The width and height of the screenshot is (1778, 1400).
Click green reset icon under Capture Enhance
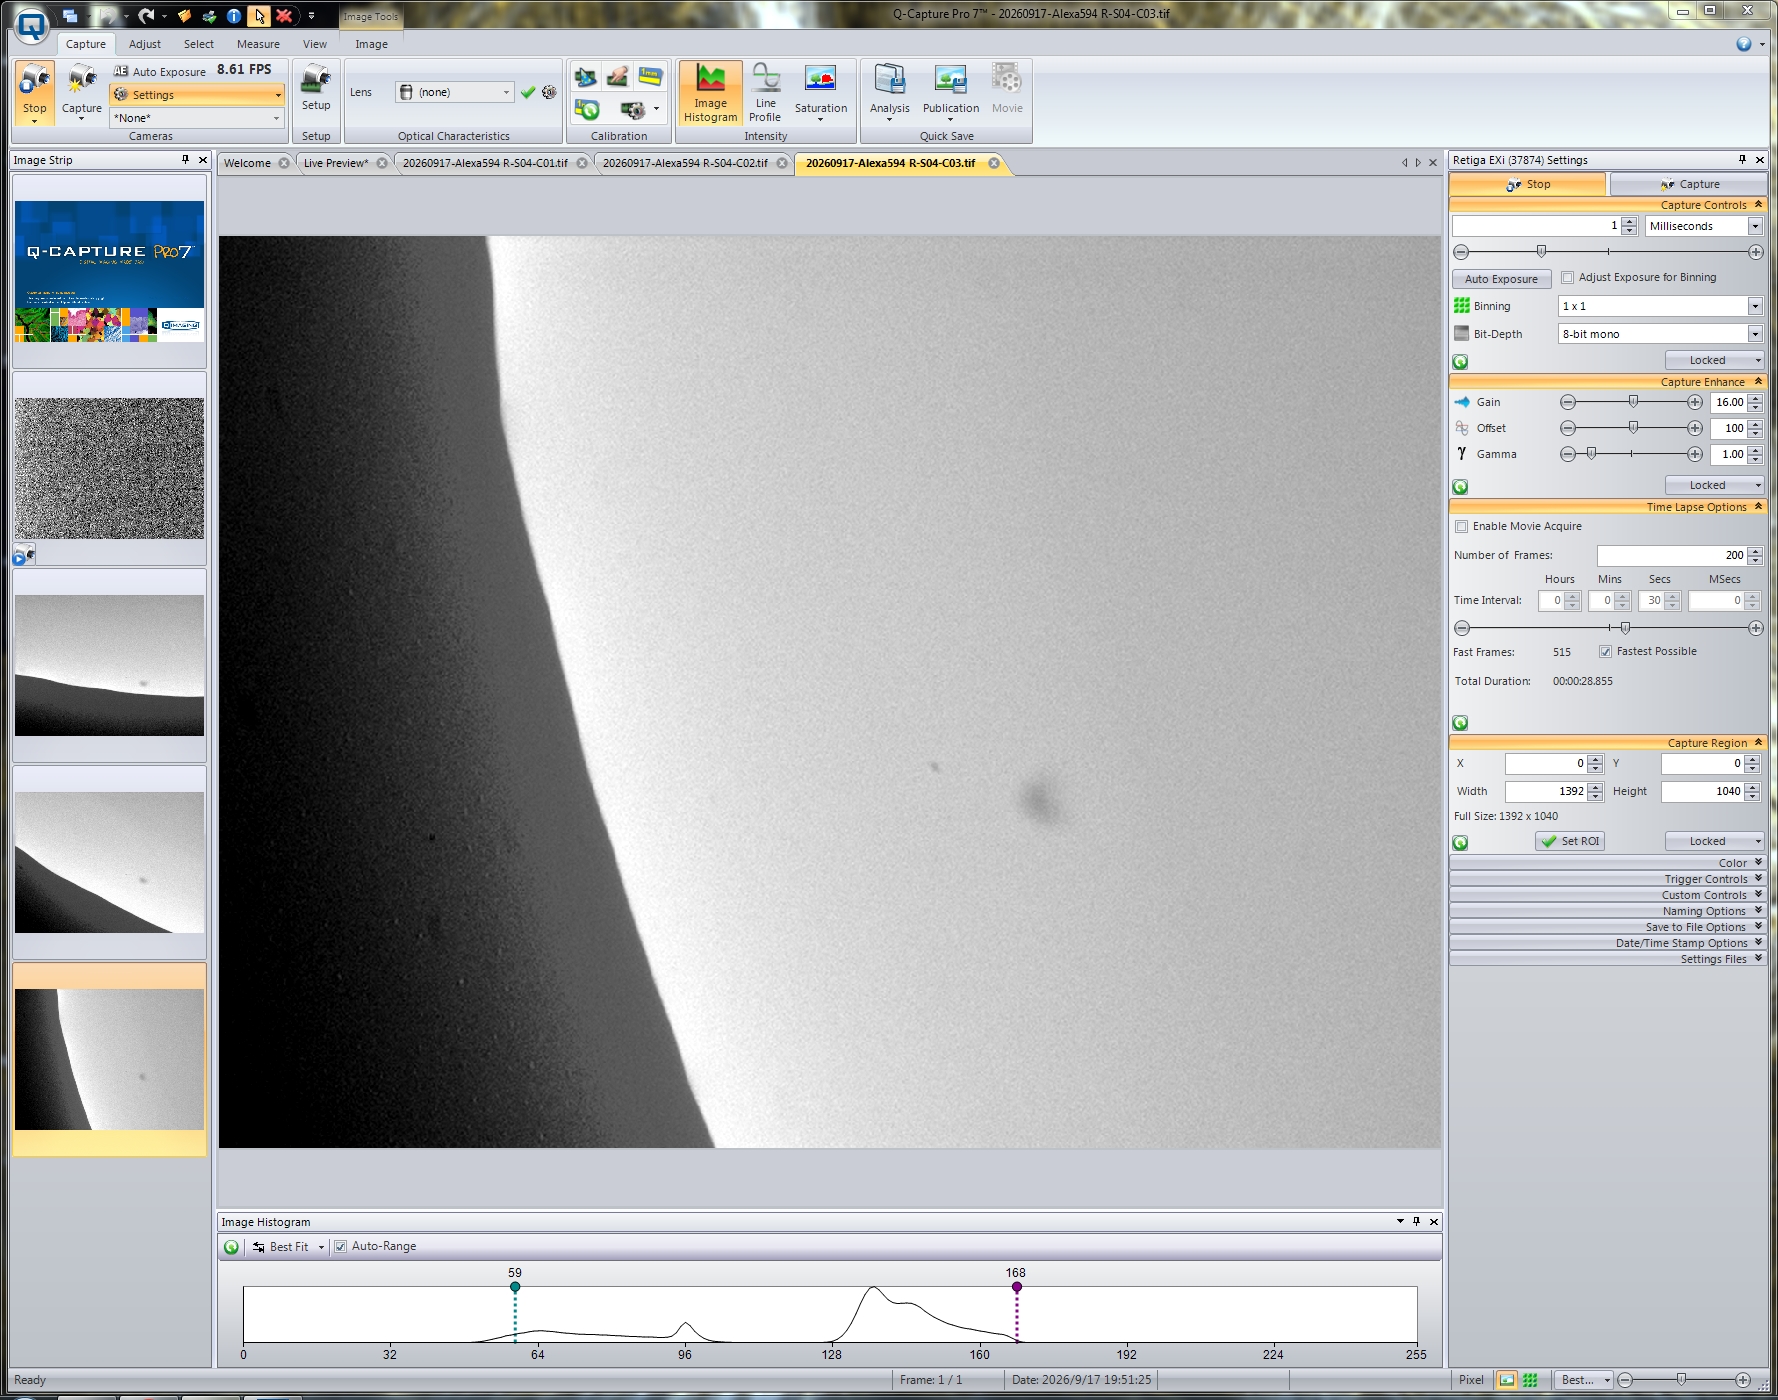coord(1461,487)
